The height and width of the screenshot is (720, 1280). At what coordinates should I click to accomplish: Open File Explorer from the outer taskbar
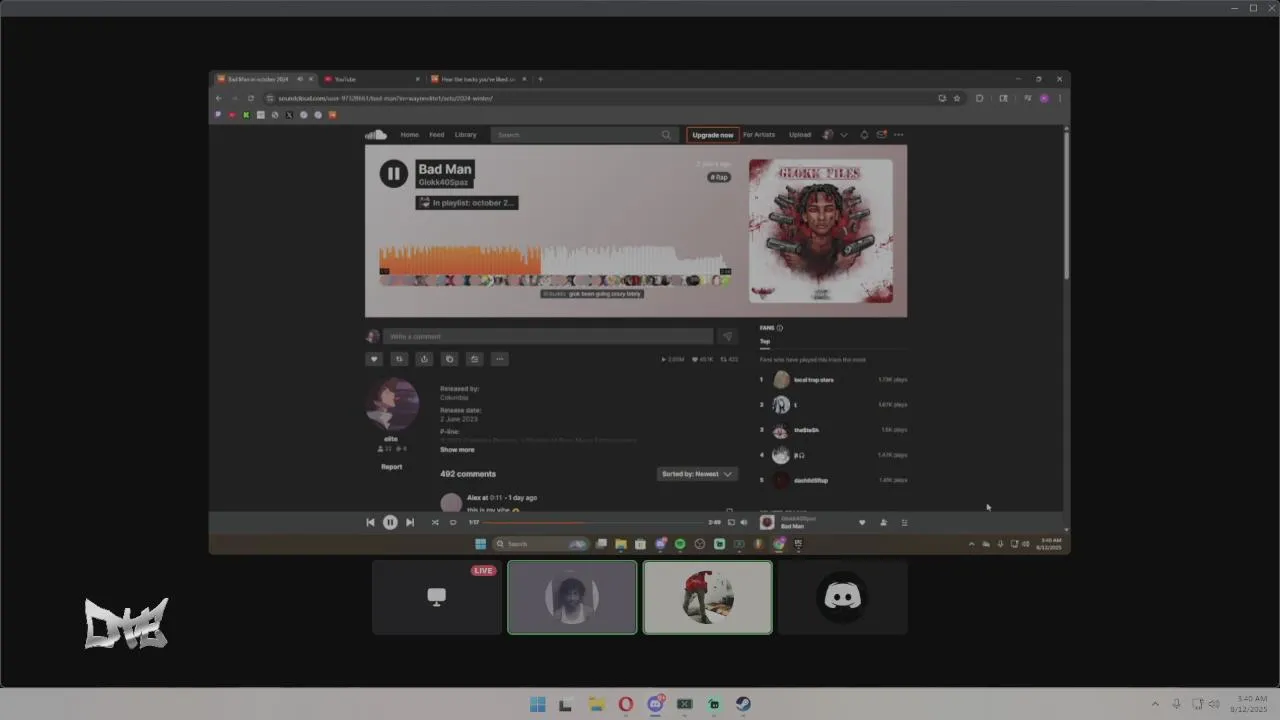[x=596, y=704]
